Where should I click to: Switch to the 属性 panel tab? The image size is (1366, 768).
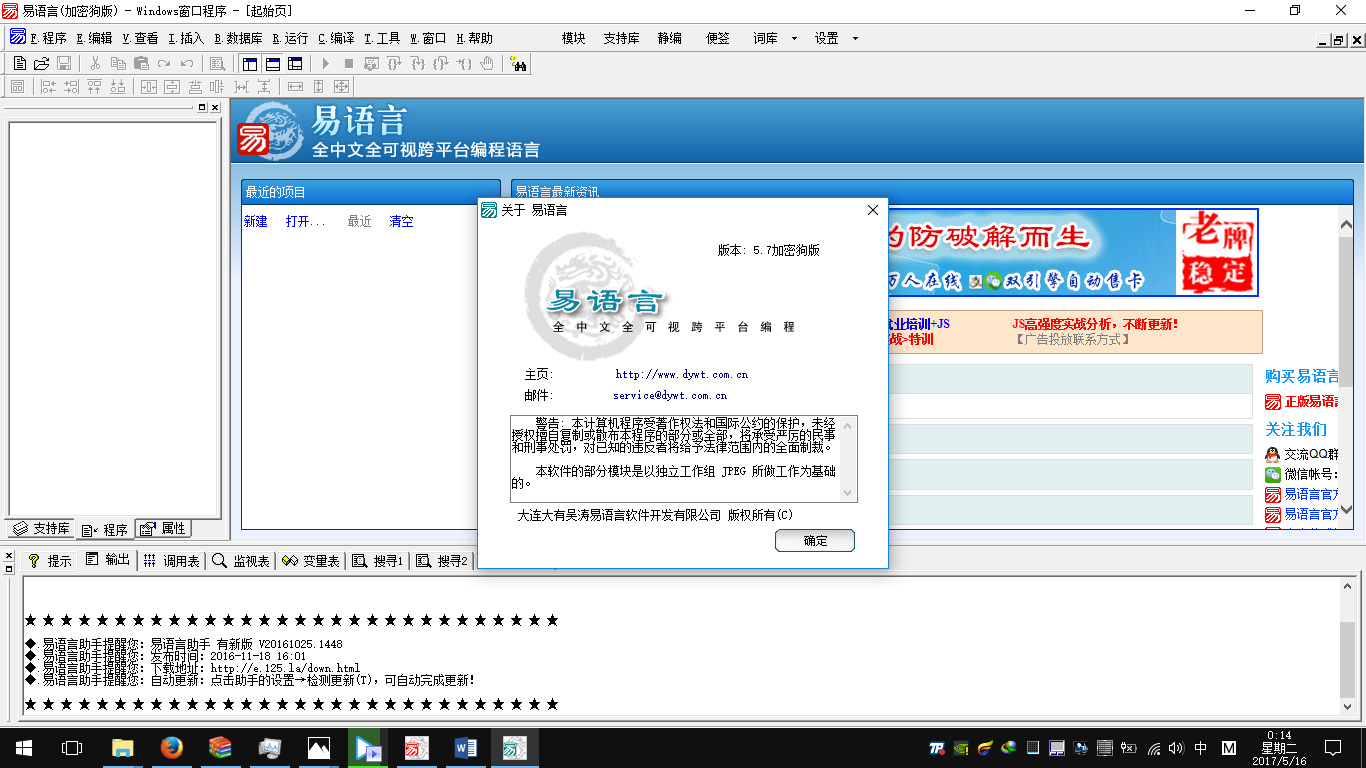tap(163, 529)
